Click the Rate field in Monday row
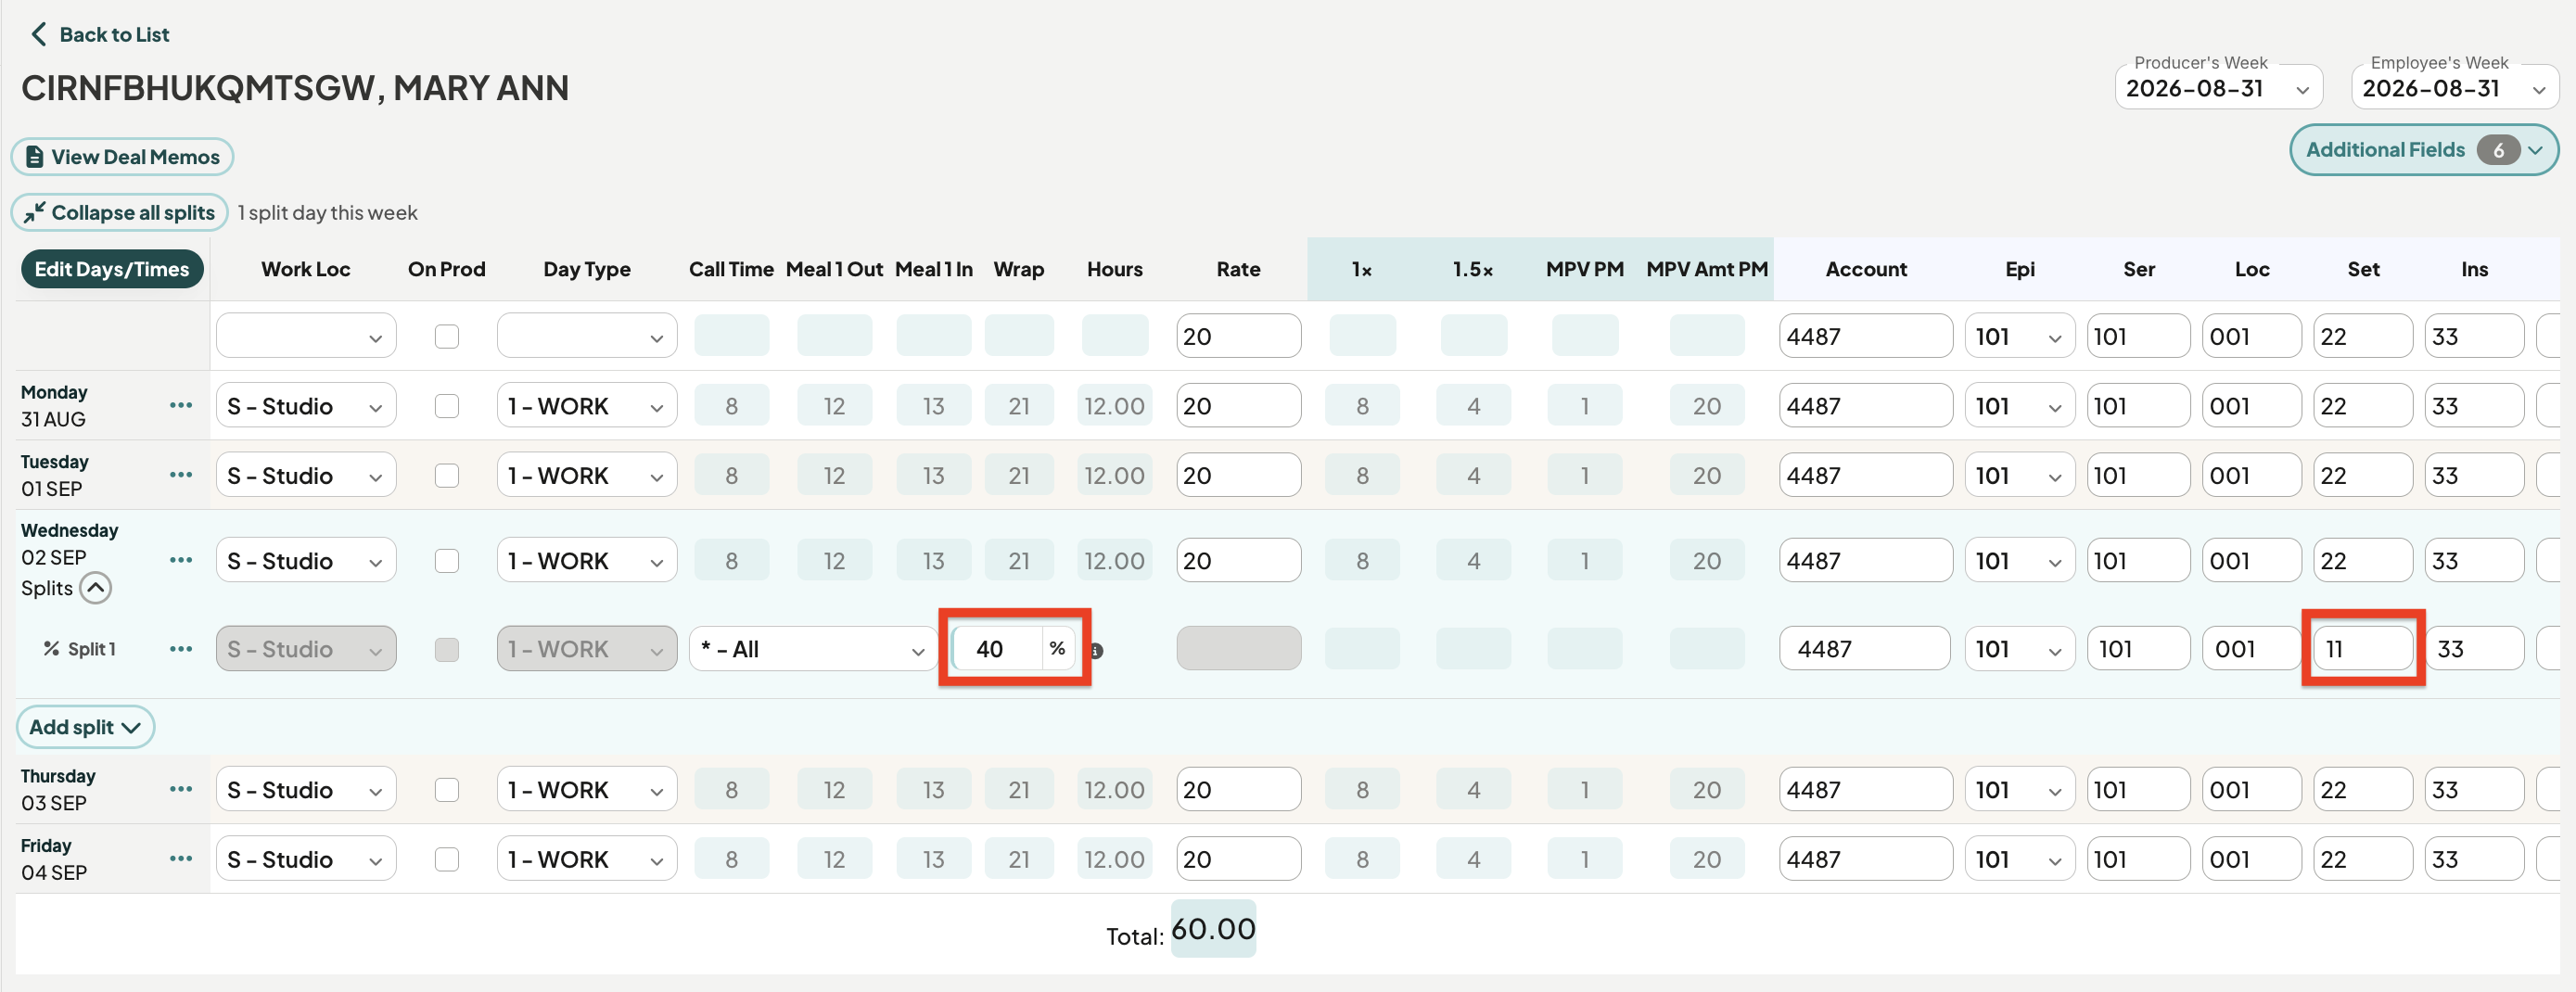Image resolution: width=2576 pixels, height=992 pixels. [x=1238, y=406]
